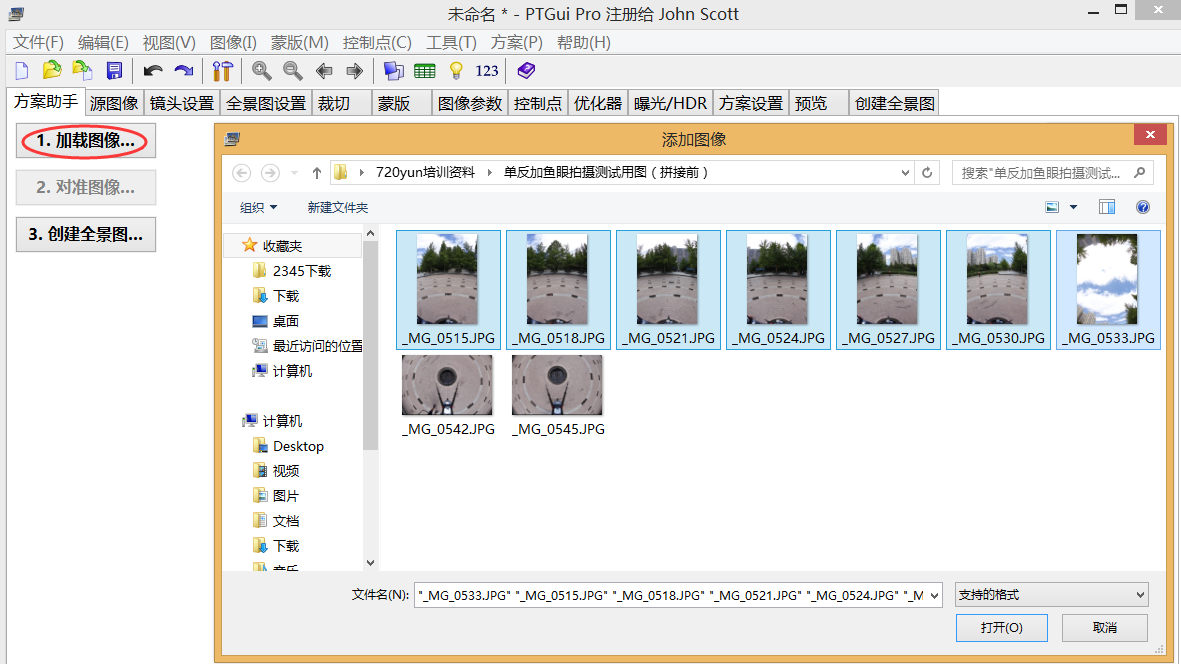The image size is (1181, 664).
Task: Open options with hammer tools icon
Action: pos(222,70)
